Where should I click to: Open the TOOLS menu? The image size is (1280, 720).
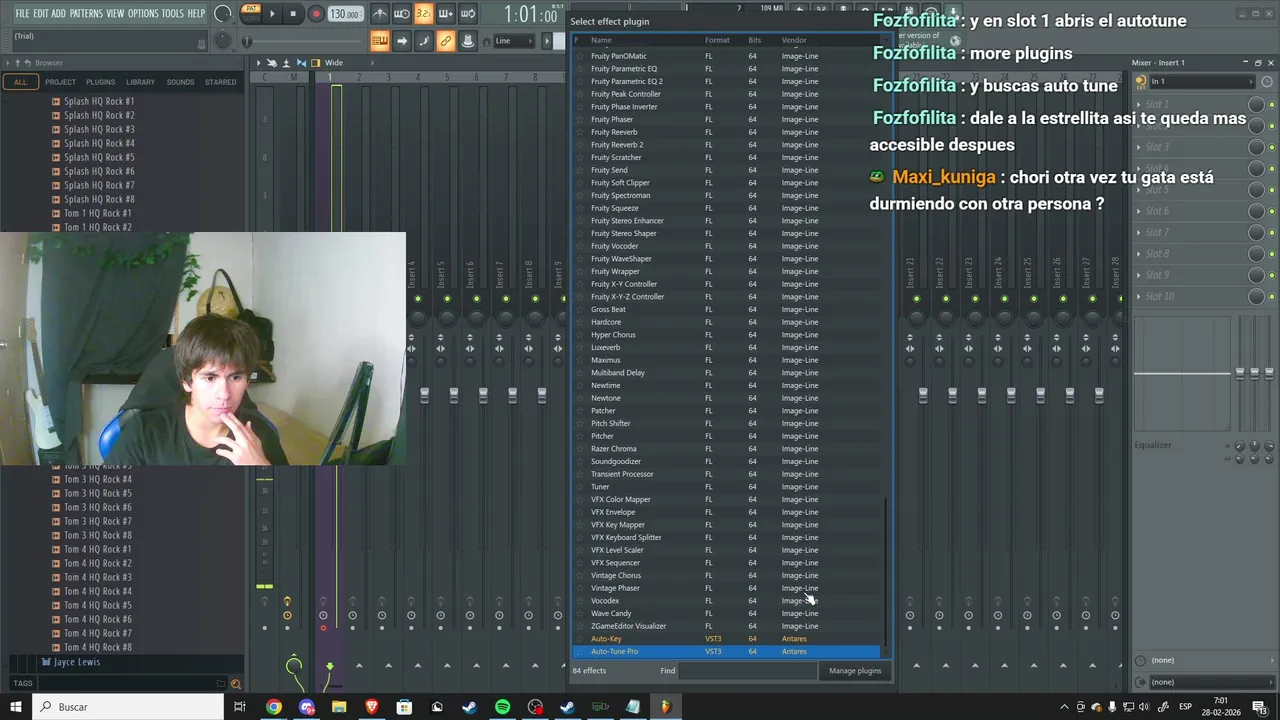[x=173, y=14]
